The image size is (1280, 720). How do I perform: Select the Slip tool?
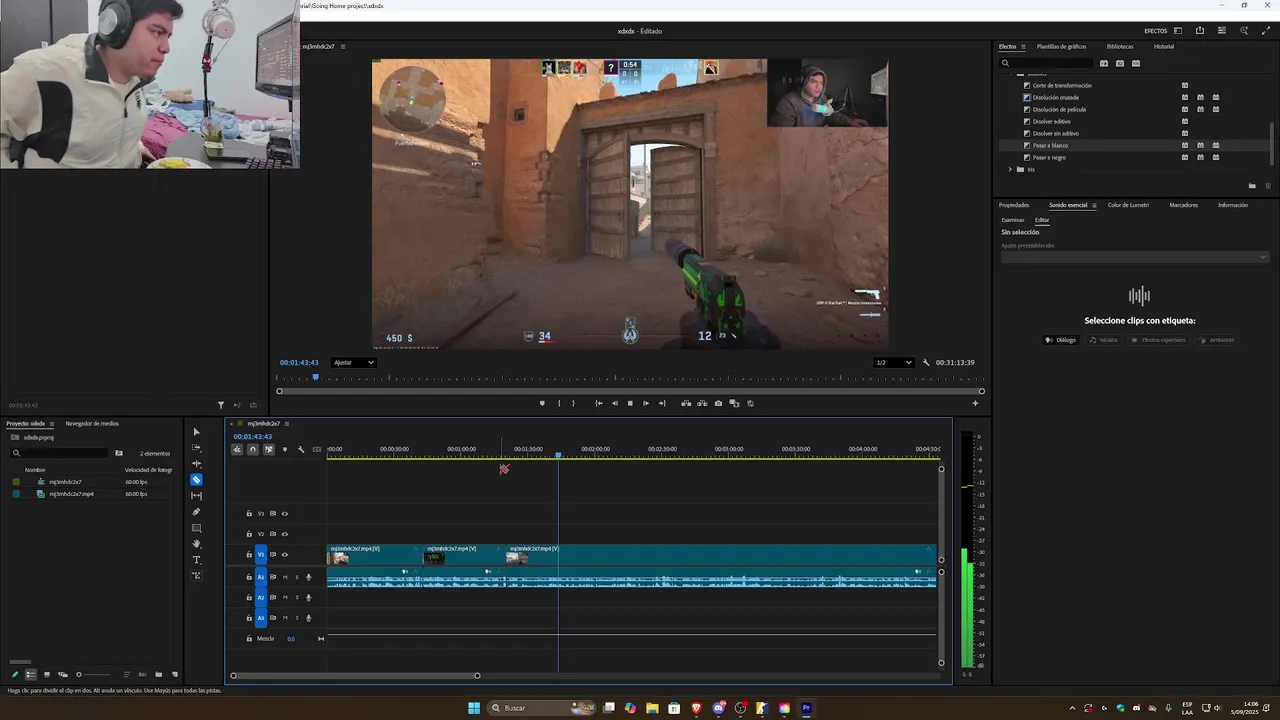click(x=196, y=496)
